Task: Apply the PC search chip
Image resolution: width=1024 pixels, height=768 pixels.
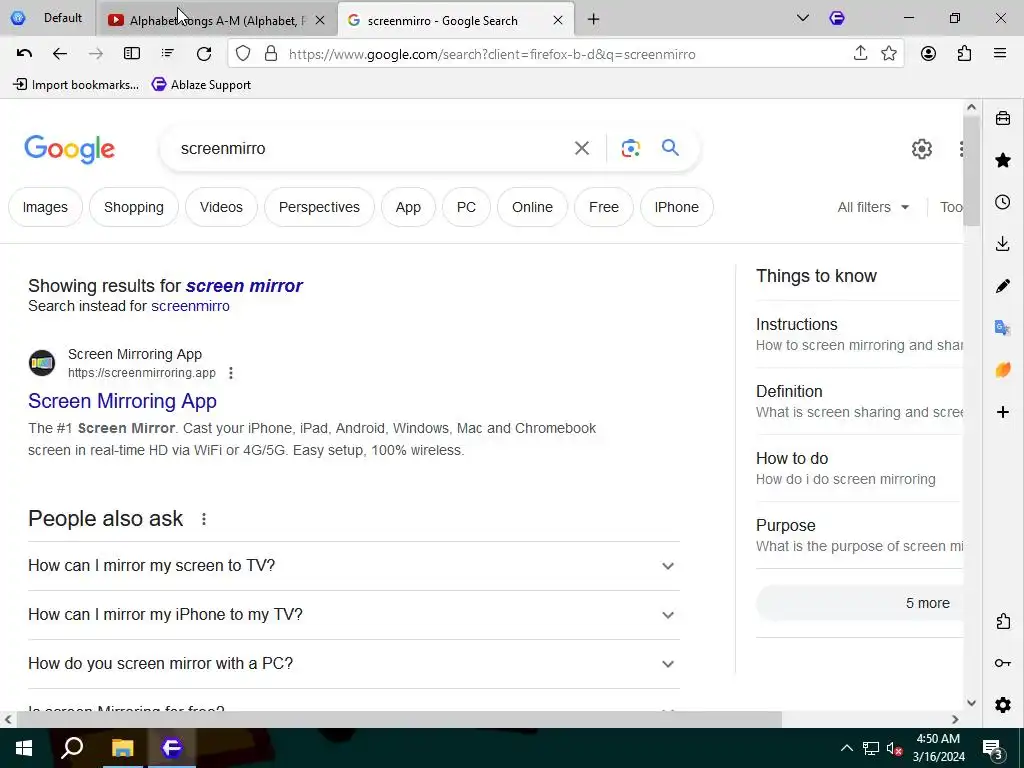Action: (x=466, y=207)
